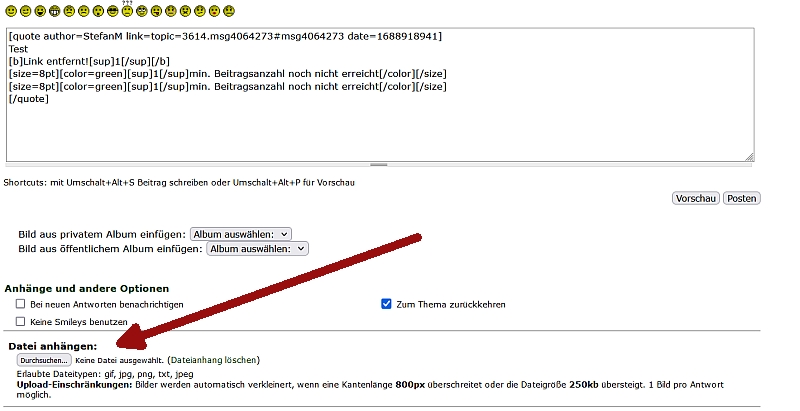Grab the textarea resize bar below the editor
The width and height of the screenshot is (800, 411).
(x=379, y=164)
